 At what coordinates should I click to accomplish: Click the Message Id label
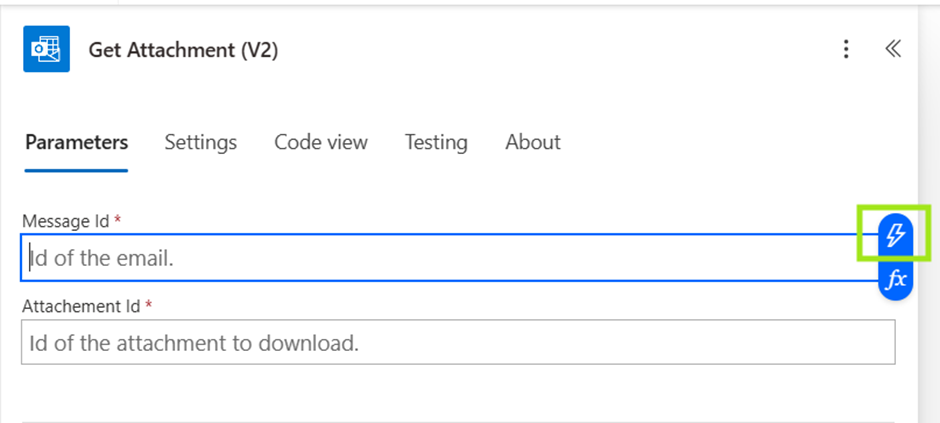point(66,220)
